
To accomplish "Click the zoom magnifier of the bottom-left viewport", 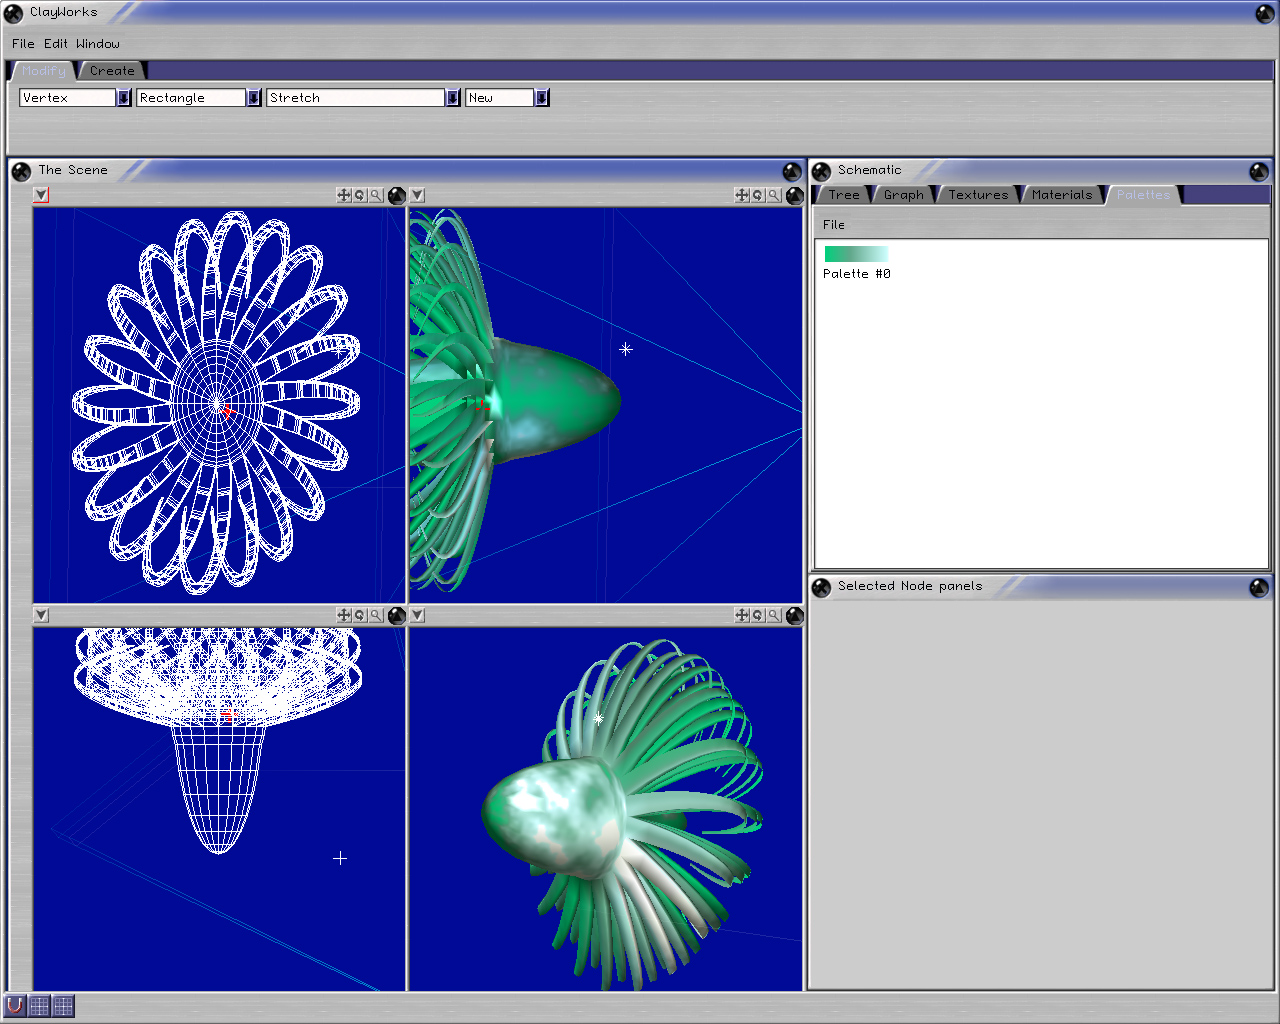I will [x=376, y=615].
